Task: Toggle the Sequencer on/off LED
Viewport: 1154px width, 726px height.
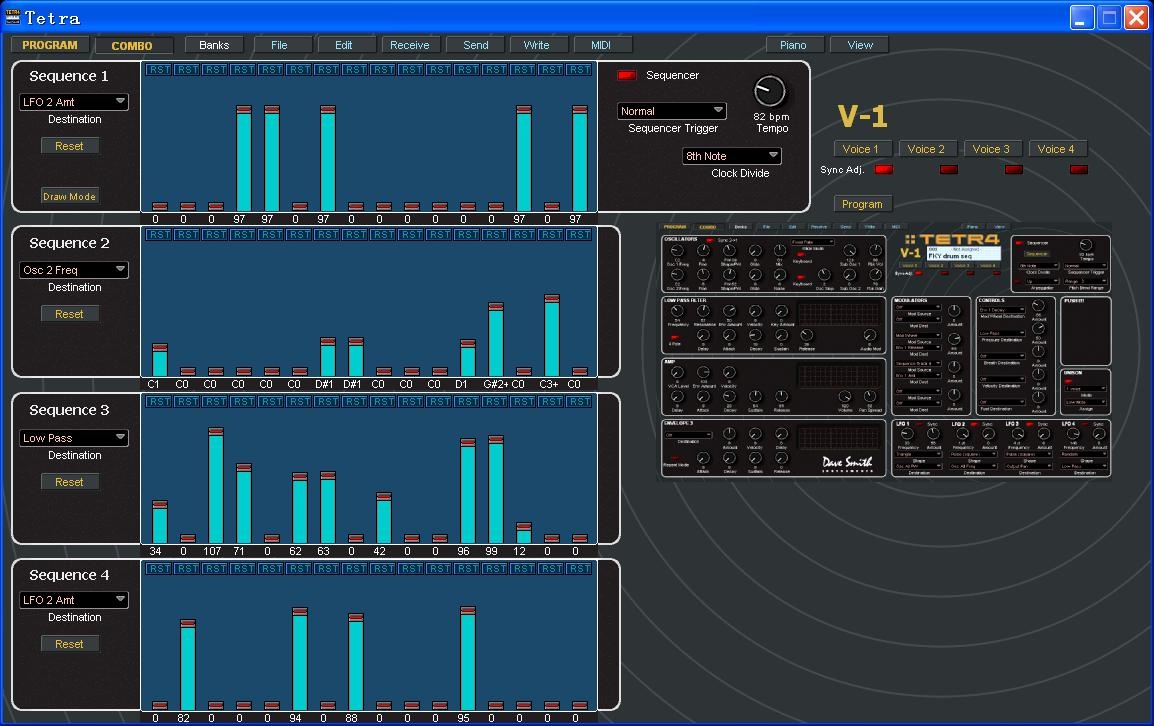Action: coord(627,75)
